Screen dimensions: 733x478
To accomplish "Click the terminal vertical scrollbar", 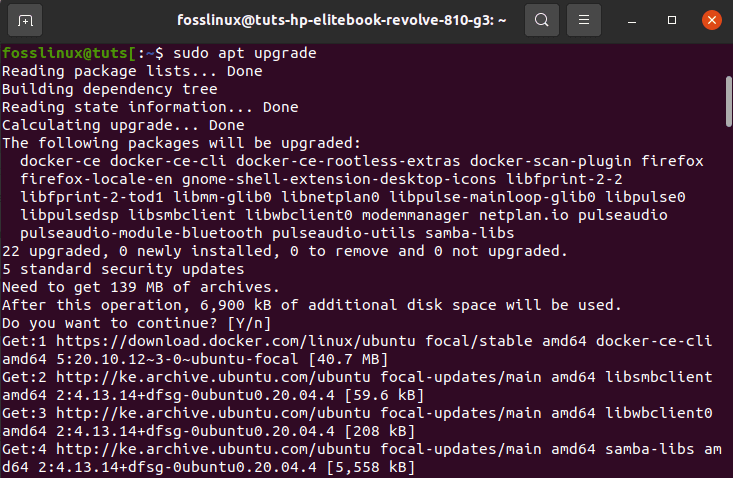I will click(x=729, y=101).
